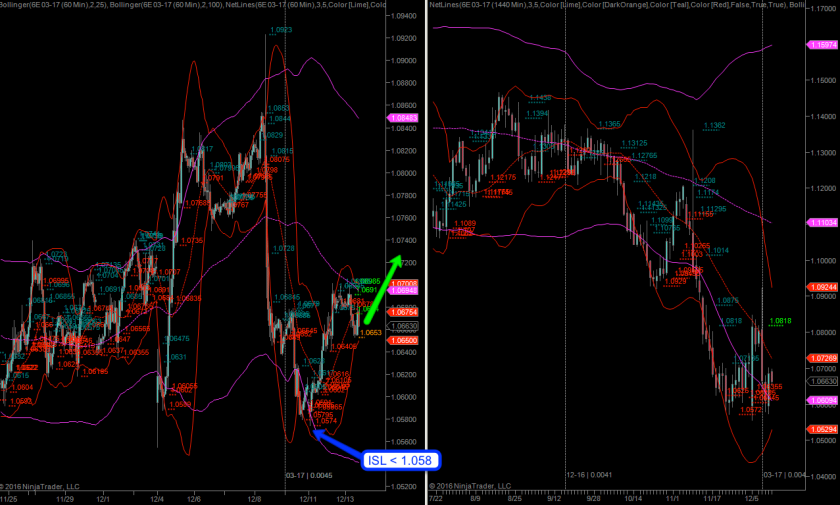Select the magenta 1.08483 price marker, left chart
This screenshot has width=840, height=505.
(x=404, y=118)
